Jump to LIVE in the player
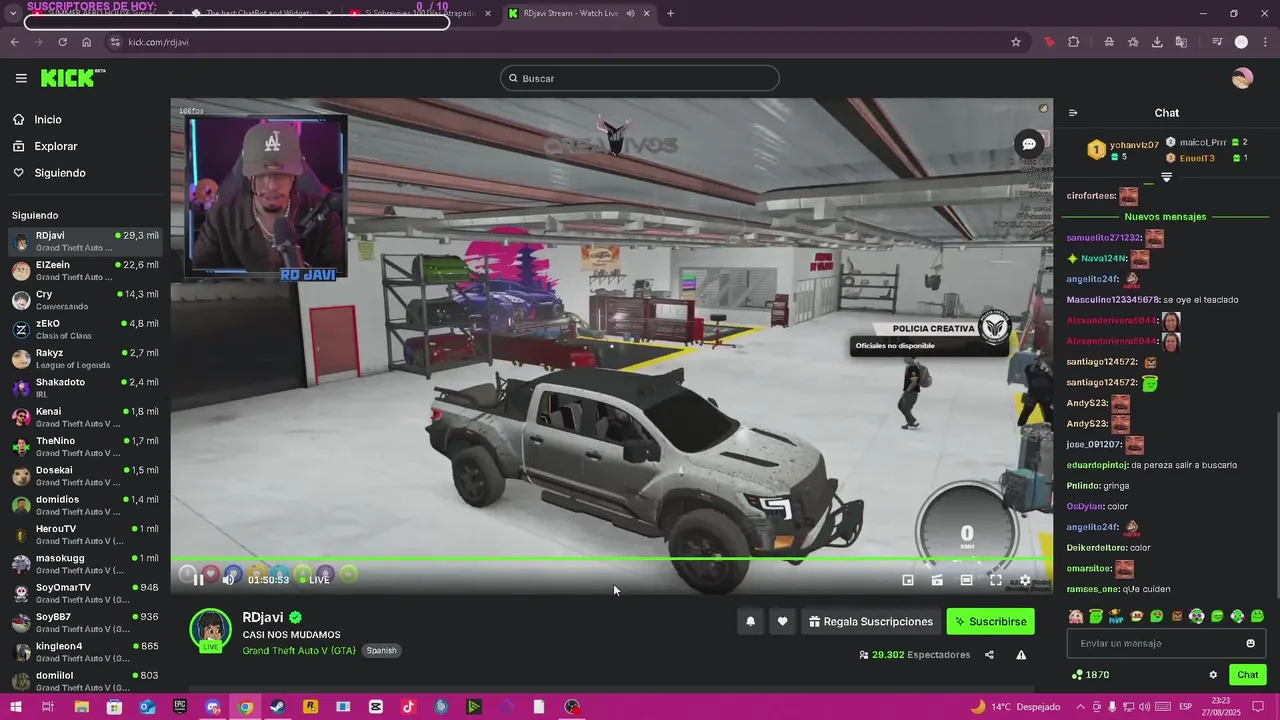1280x720 pixels. tap(315, 580)
